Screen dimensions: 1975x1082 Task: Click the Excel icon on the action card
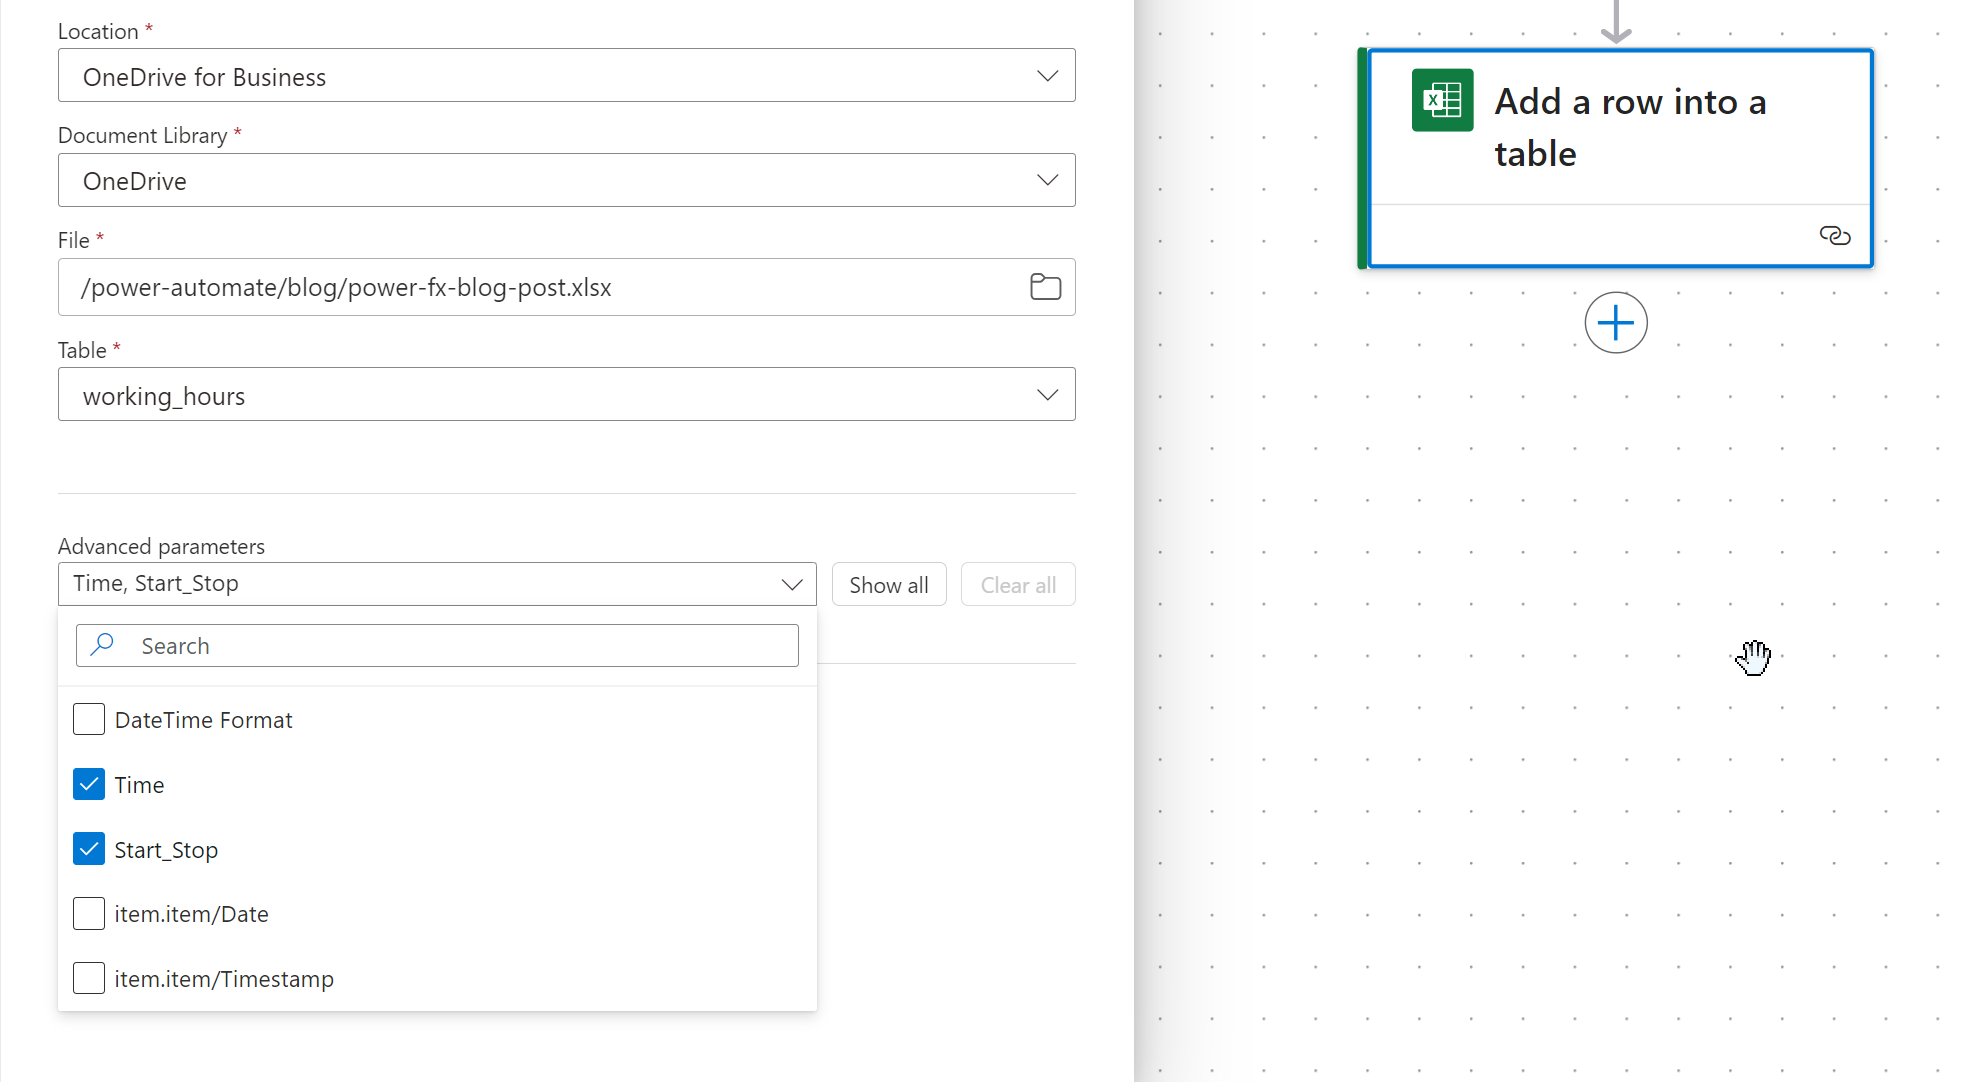(x=1442, y=100)
